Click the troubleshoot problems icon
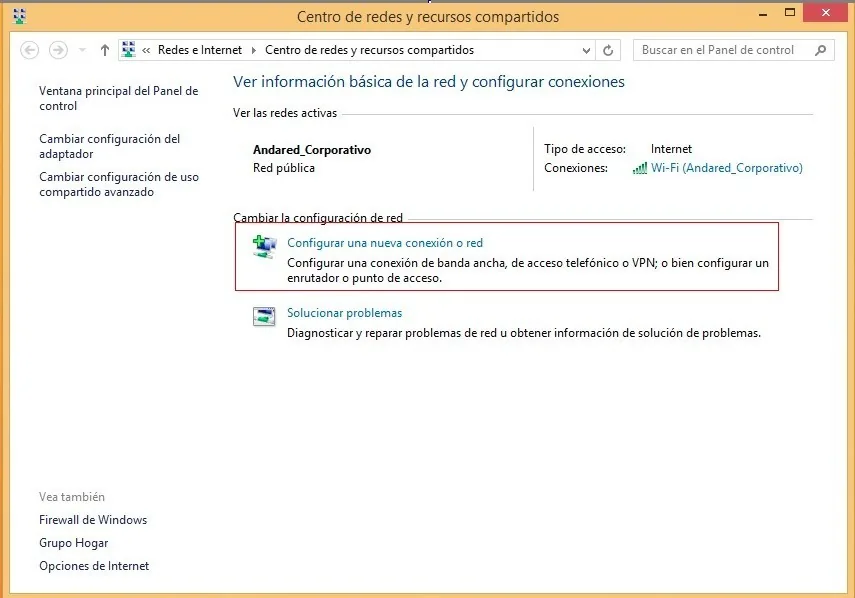 pos(264,316)
